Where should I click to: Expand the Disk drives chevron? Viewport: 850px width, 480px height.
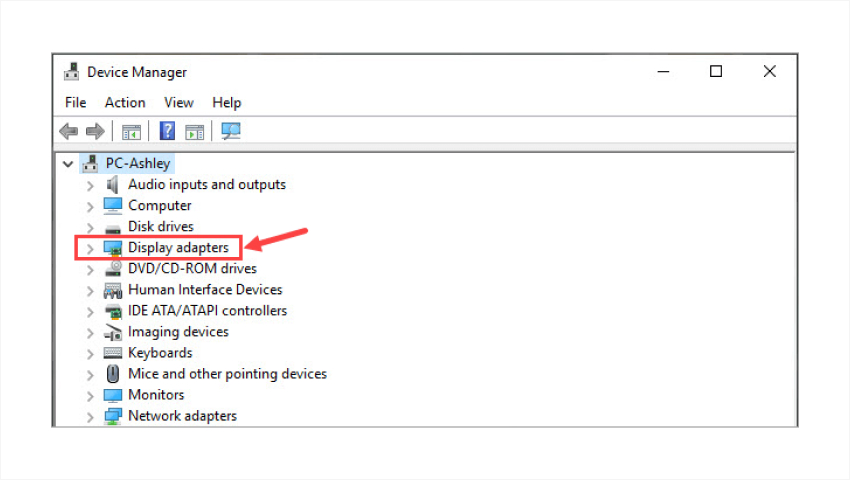click(x=90, y=228)
